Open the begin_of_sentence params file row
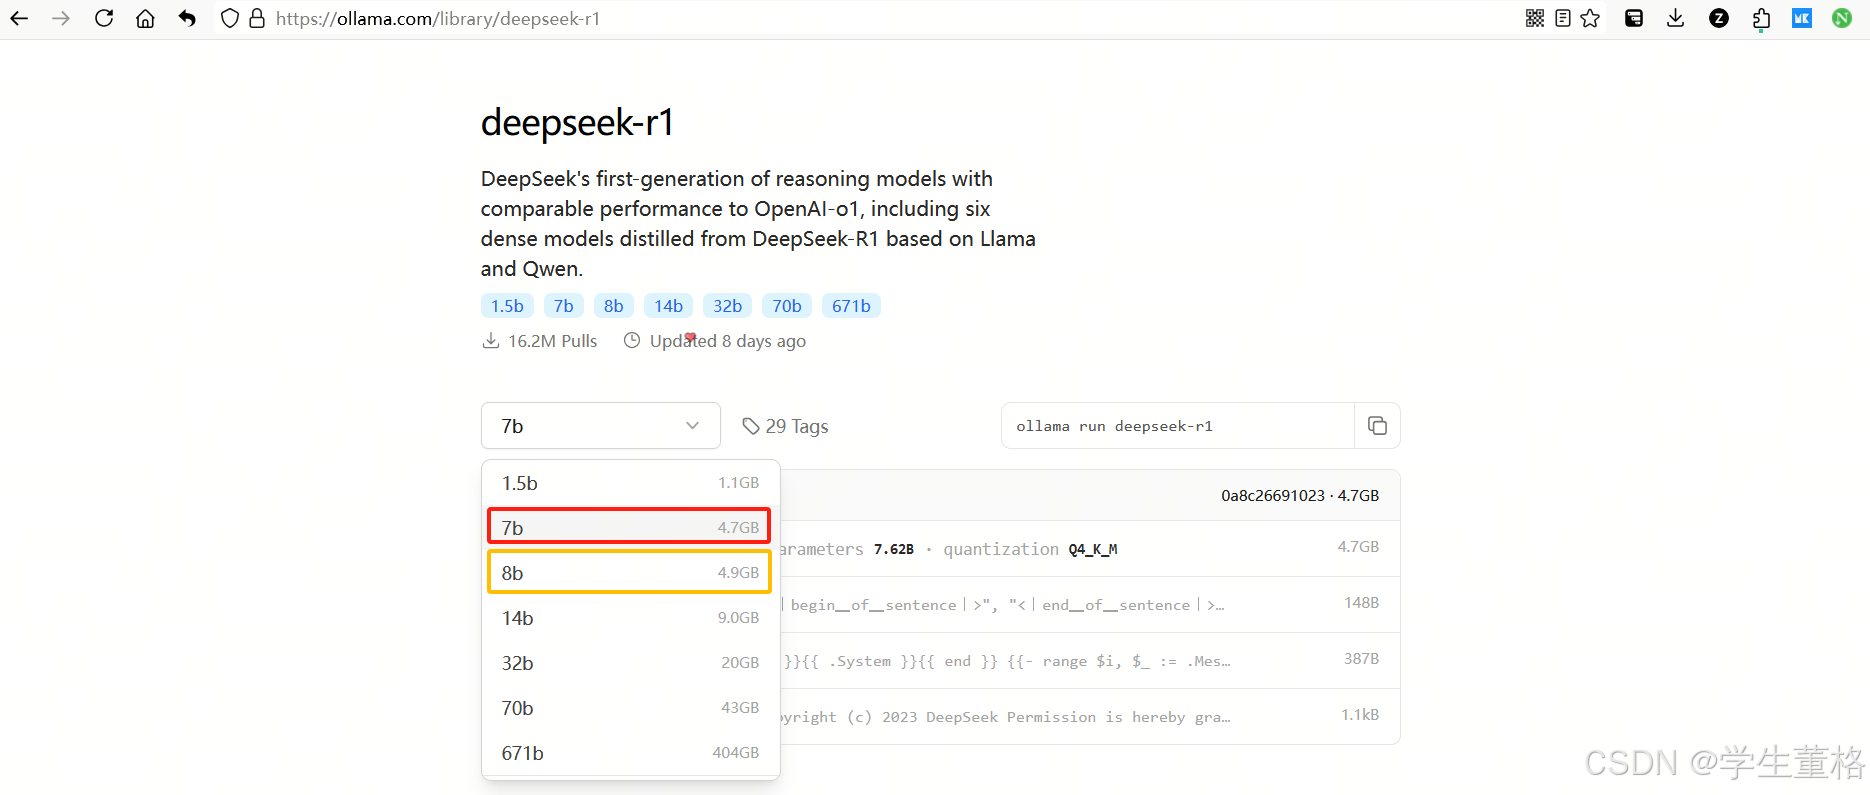1870x795 pixels. pyautogui.click(x=1090, y=605)
